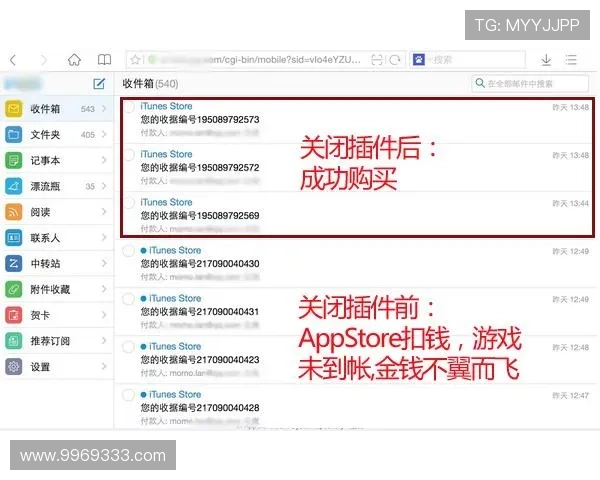Click the 543 inbox unread count
Viewport: 600px width, 480px height.
[88, 109]
